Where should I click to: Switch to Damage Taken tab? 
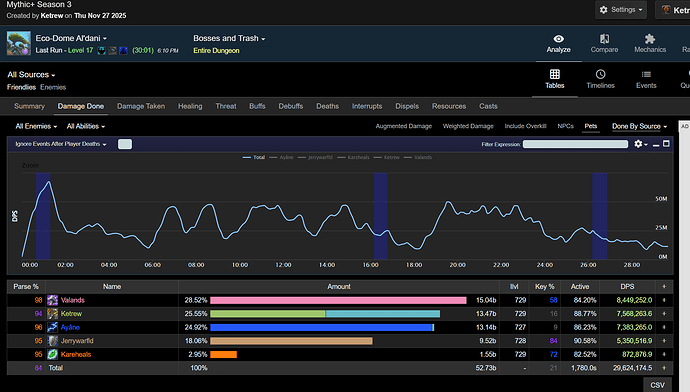(x=141, y=106)
